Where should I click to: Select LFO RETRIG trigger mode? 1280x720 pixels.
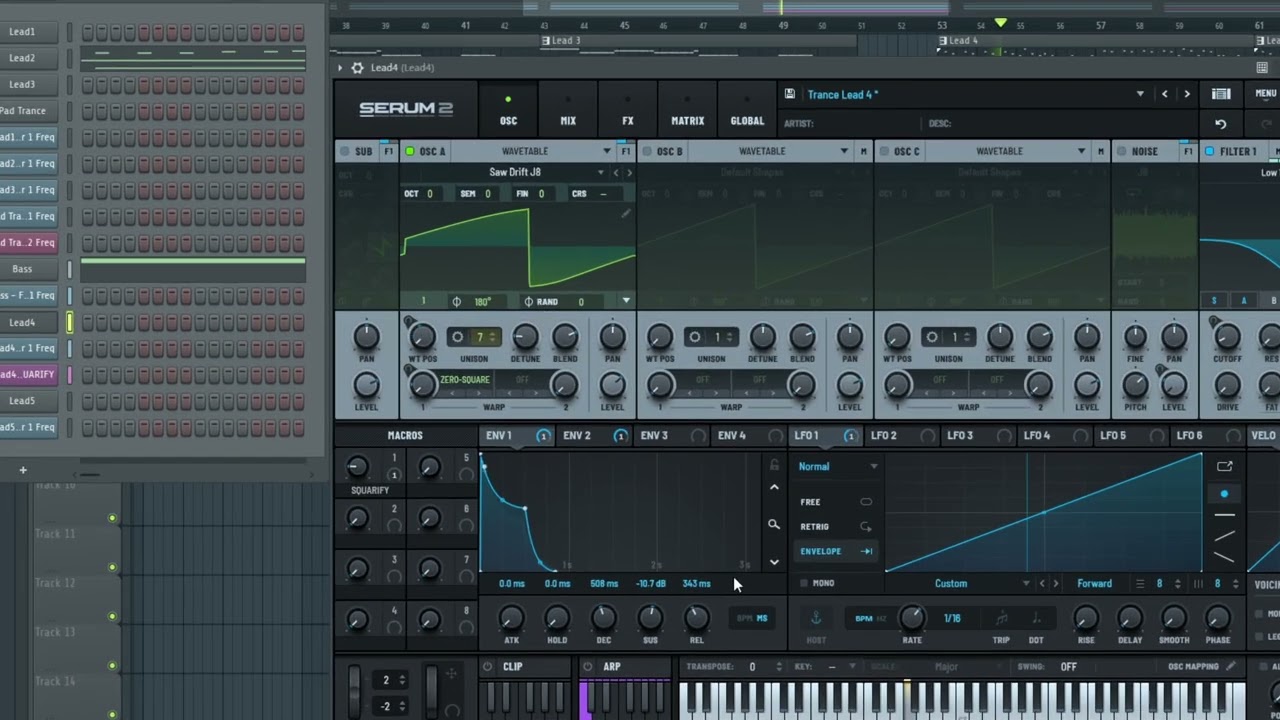(836, 526)
